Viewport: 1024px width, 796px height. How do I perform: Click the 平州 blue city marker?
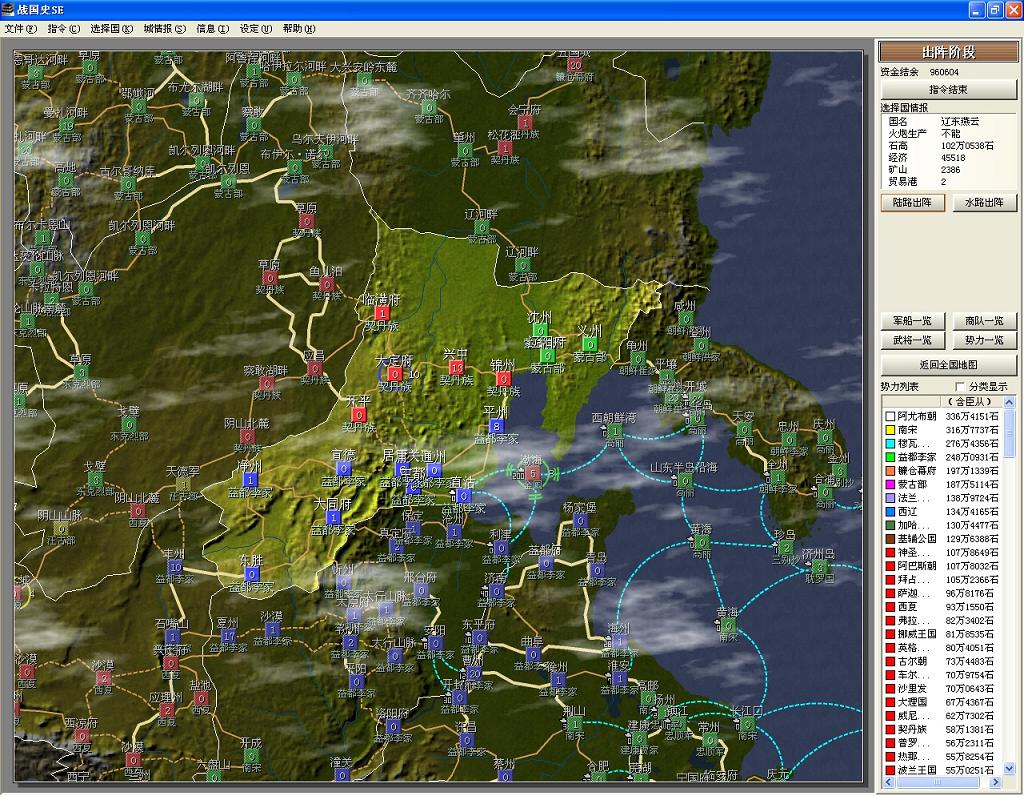(496, 425)
